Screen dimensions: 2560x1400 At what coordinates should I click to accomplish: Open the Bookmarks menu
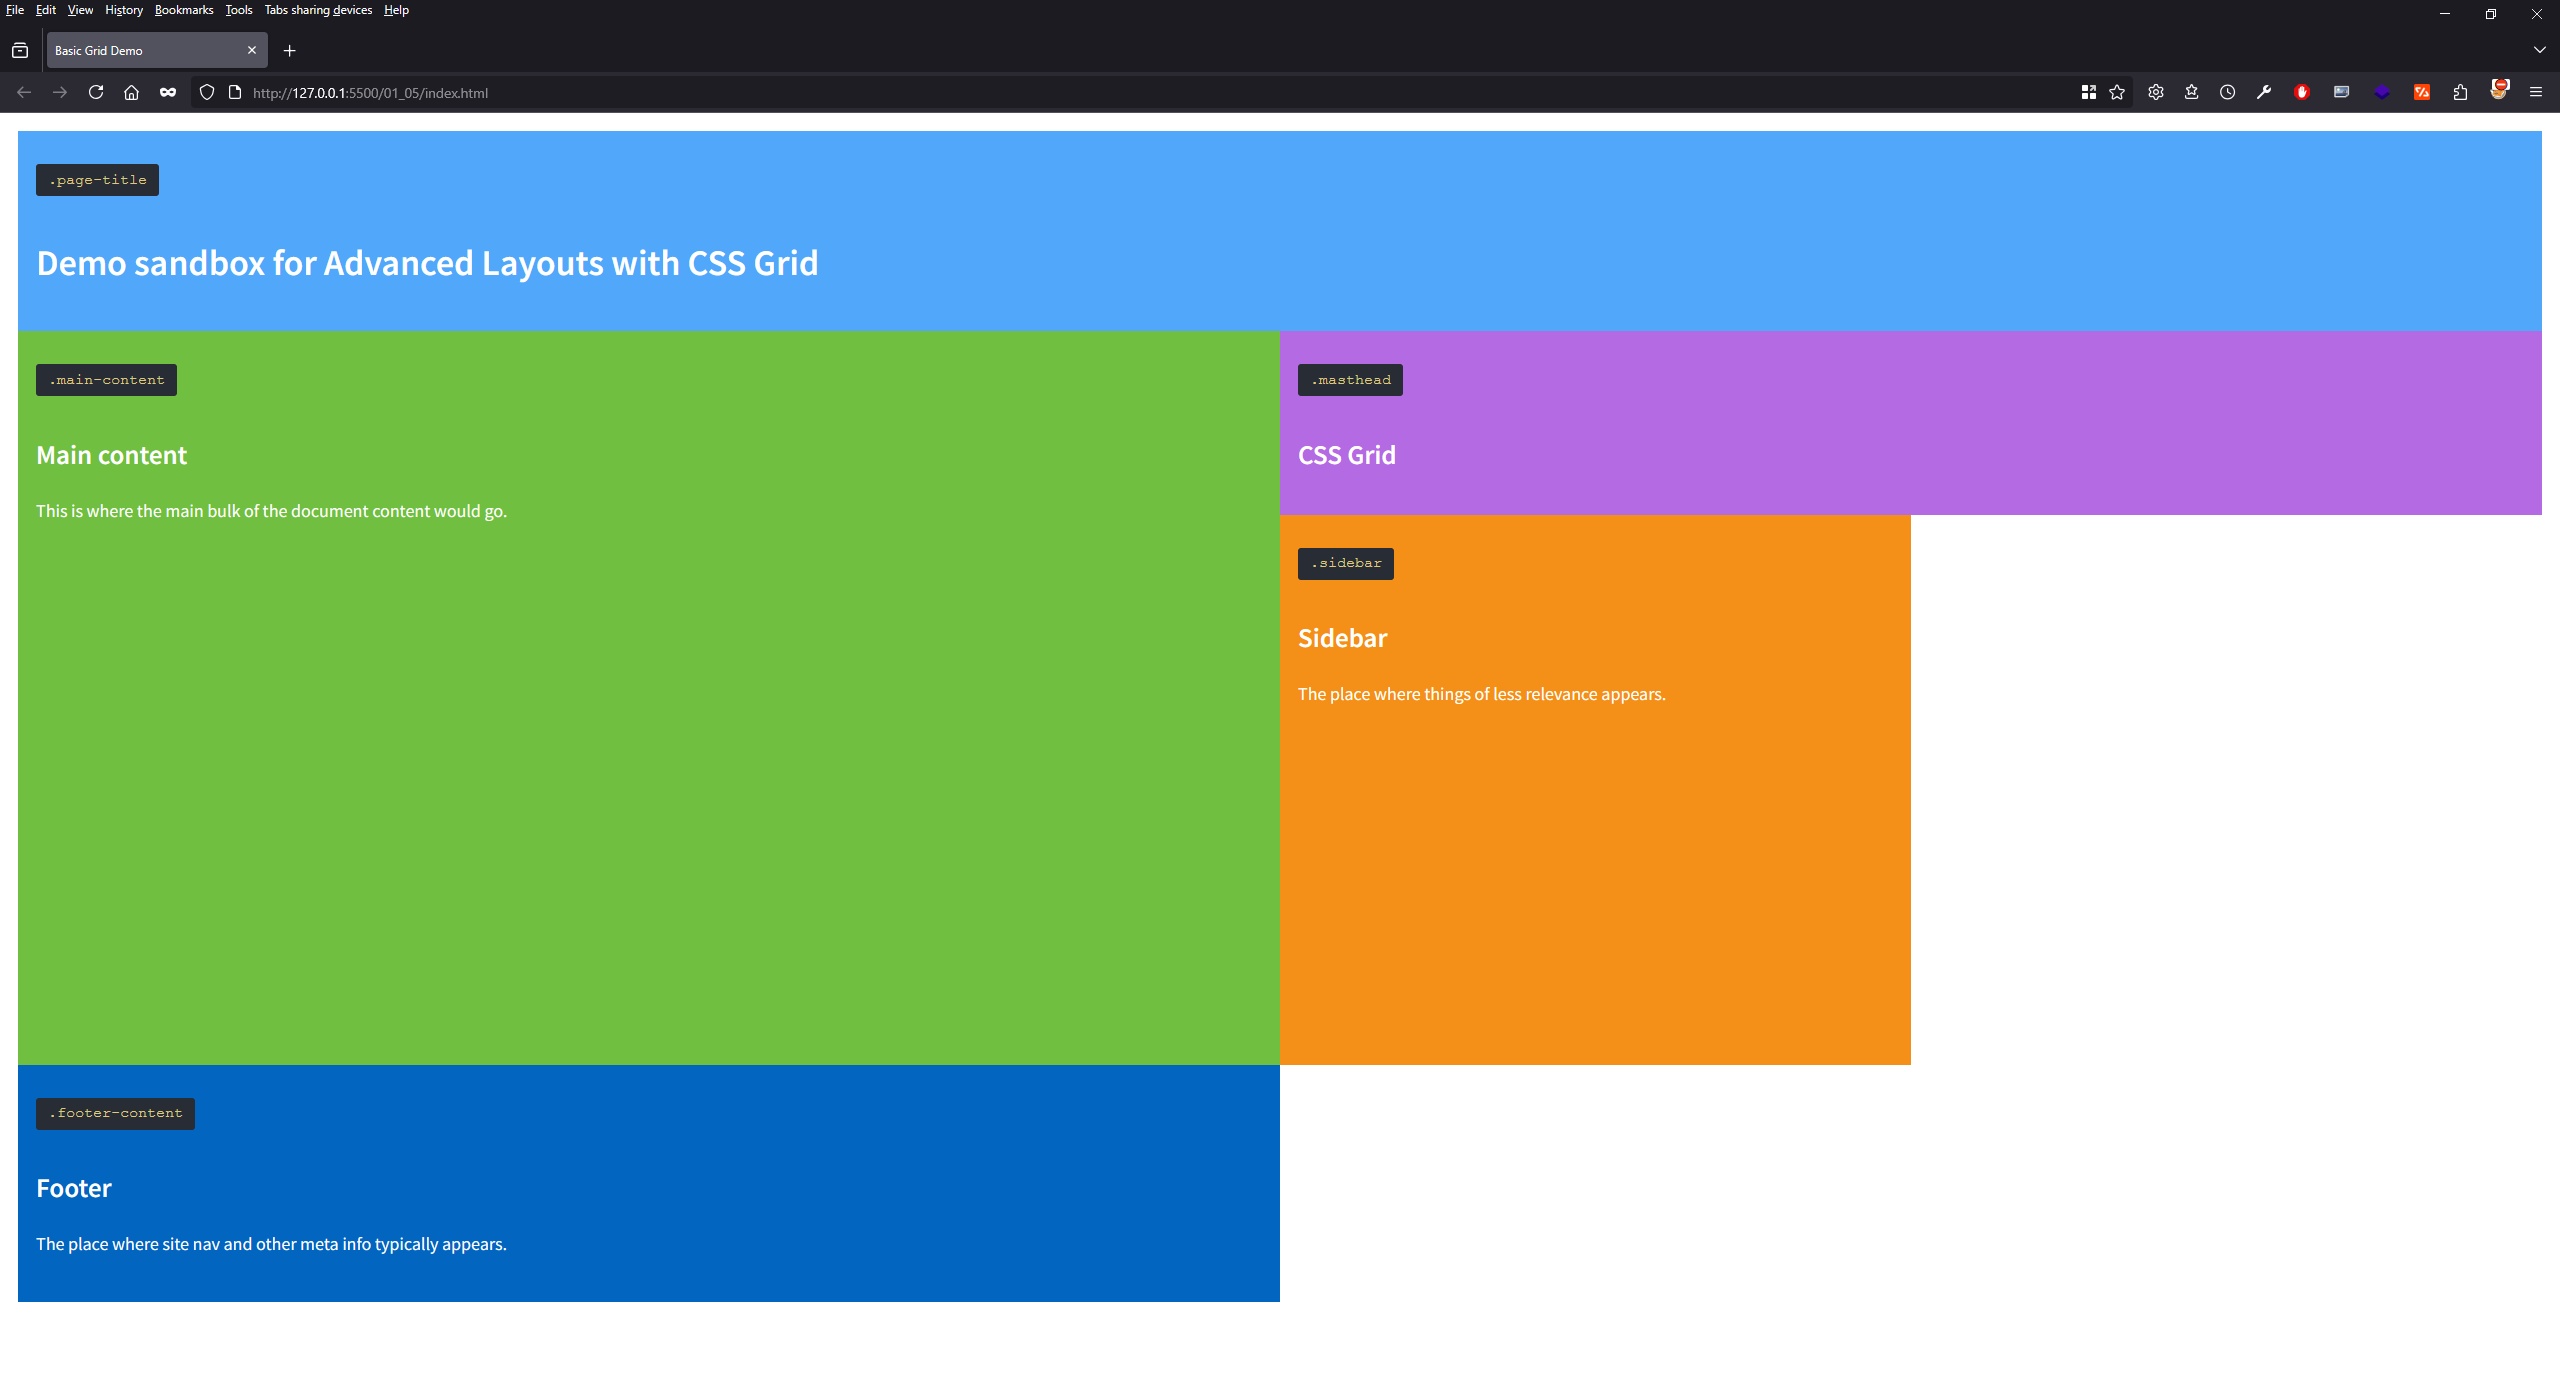click(184, 10)
